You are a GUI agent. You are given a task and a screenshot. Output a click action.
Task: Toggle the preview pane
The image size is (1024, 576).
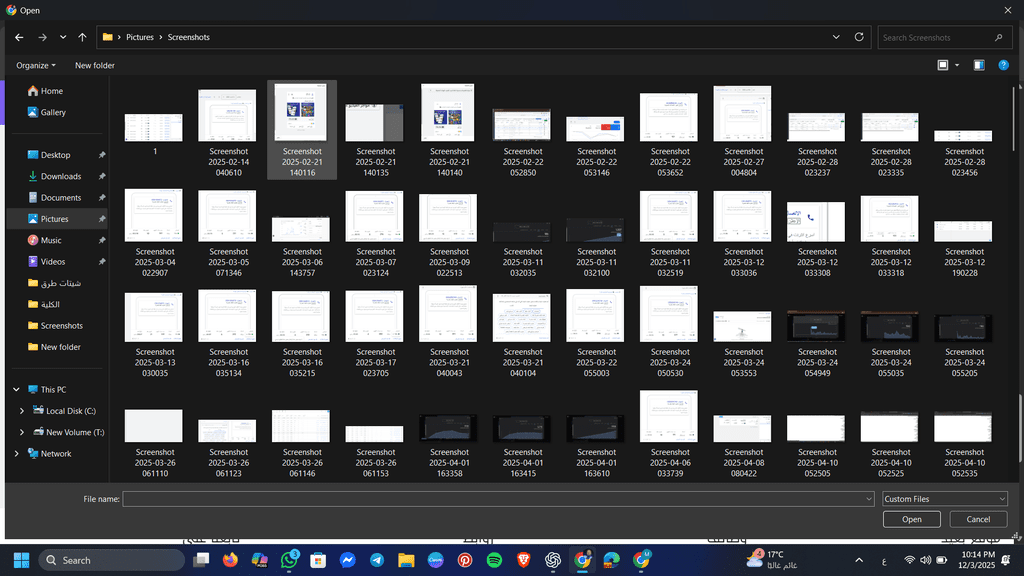[x=979, y=65]
